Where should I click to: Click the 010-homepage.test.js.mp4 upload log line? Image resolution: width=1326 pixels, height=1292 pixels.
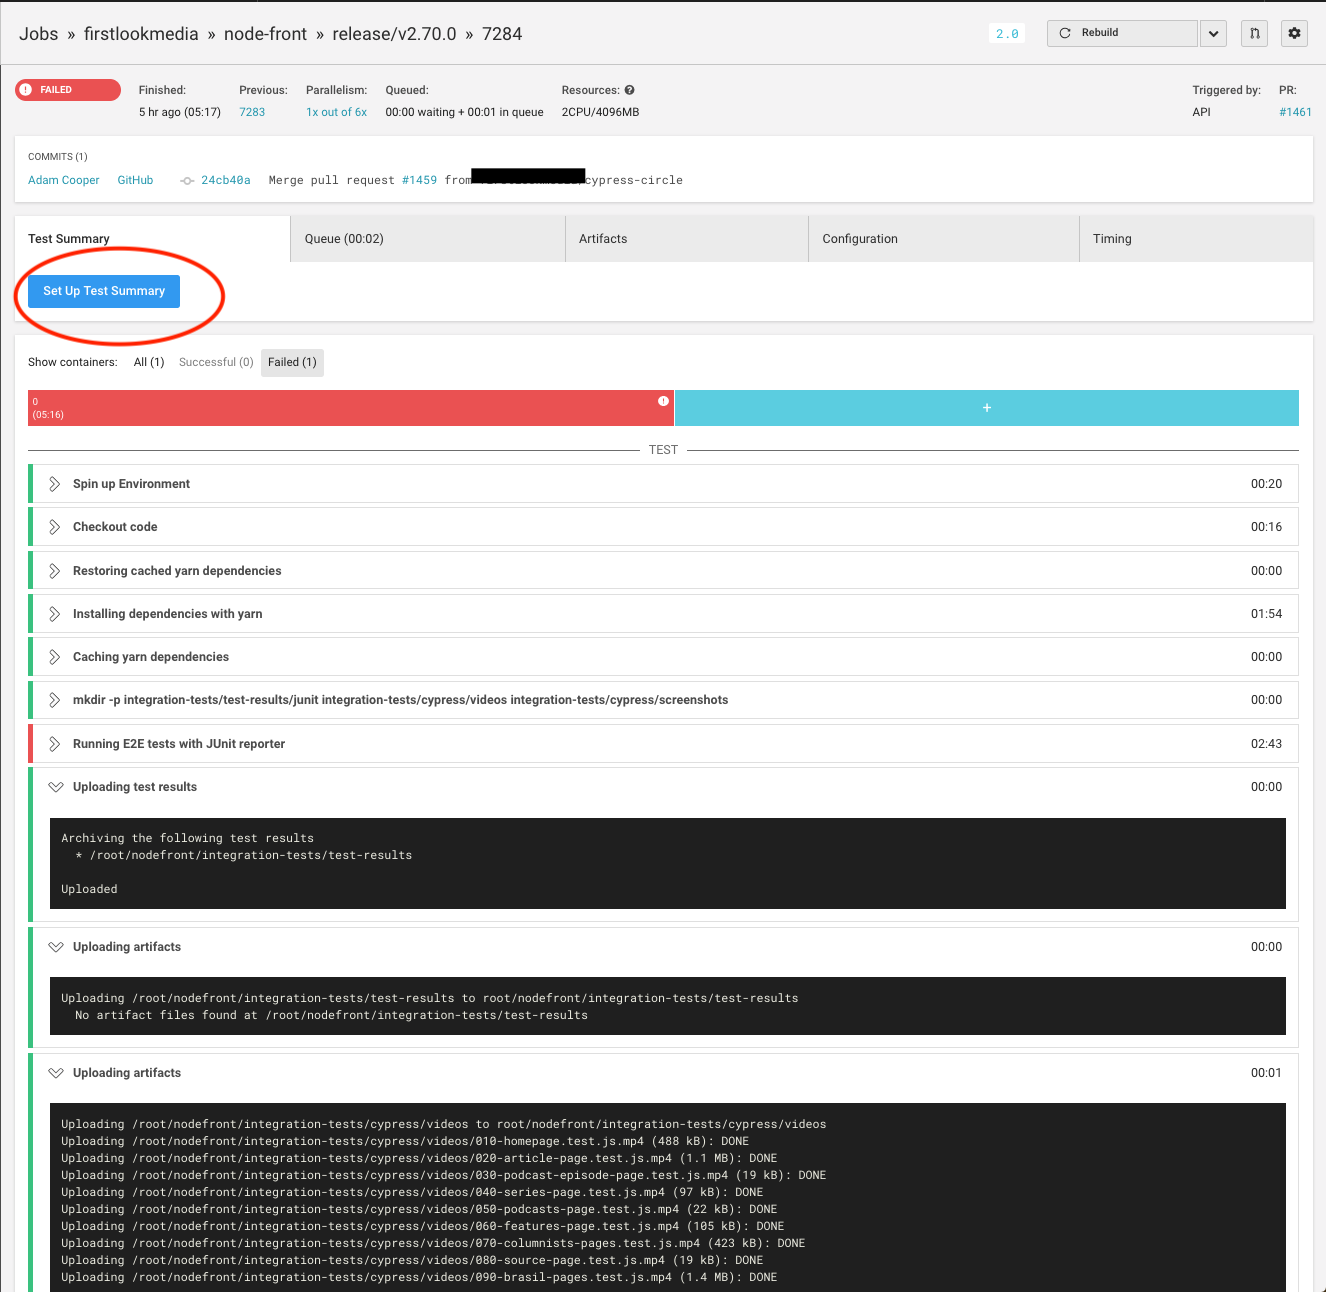pyautogui.click(x=405, y=1141)
